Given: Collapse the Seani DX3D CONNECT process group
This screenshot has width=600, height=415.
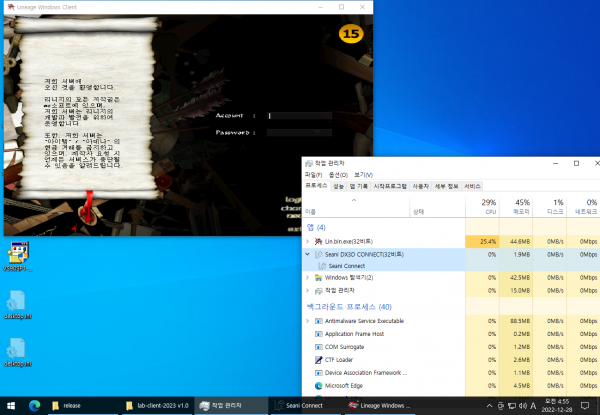Looking at the screenshot, I should pyautogui.click(x=308, y=254).
